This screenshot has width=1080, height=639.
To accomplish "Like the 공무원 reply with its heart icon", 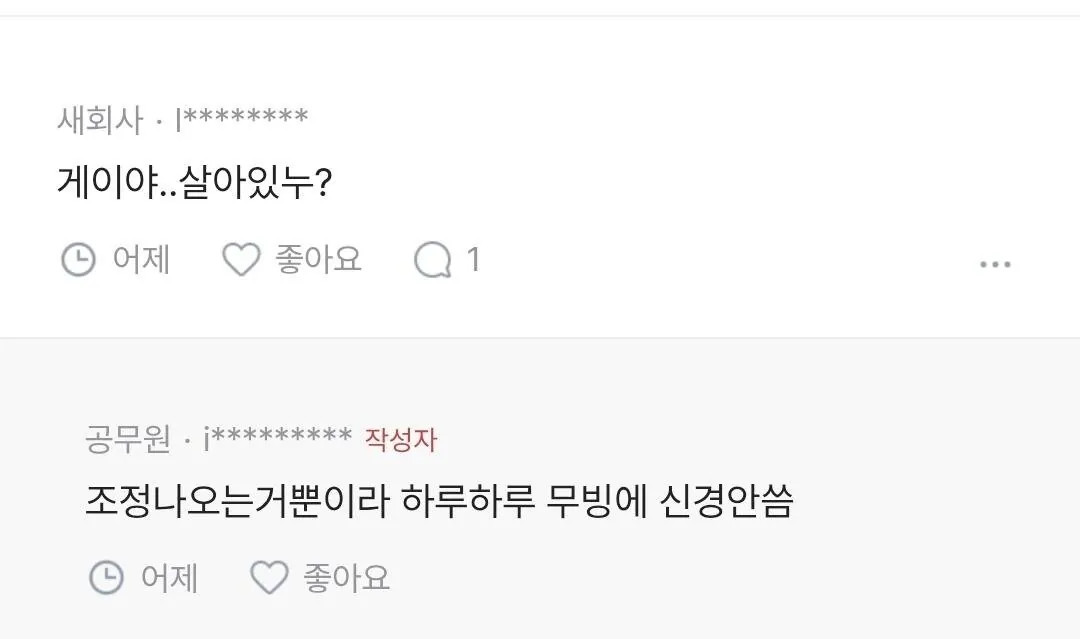I will tap(268, 577).
